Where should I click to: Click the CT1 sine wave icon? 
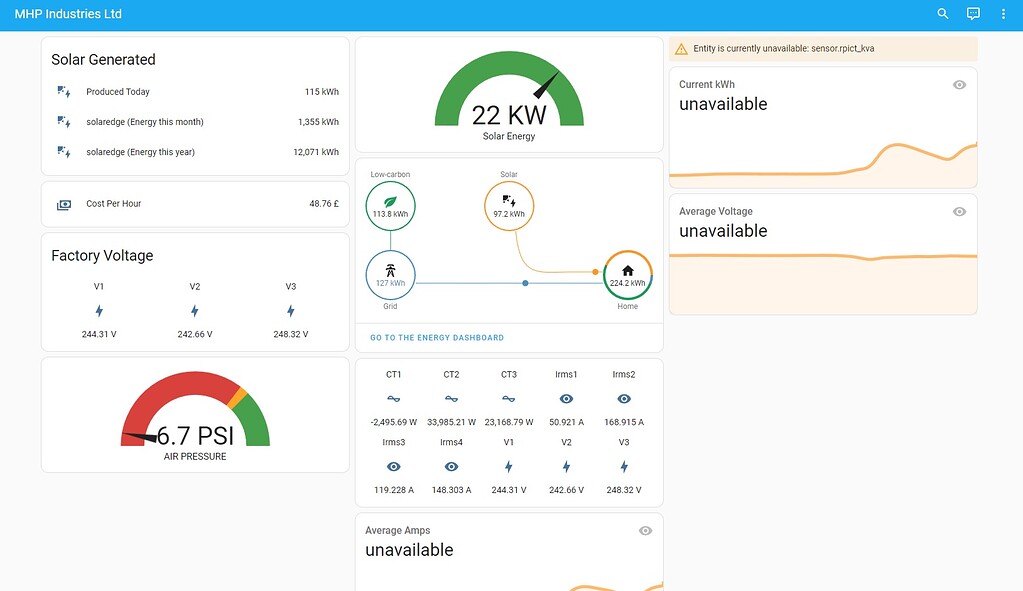point(394,399)
